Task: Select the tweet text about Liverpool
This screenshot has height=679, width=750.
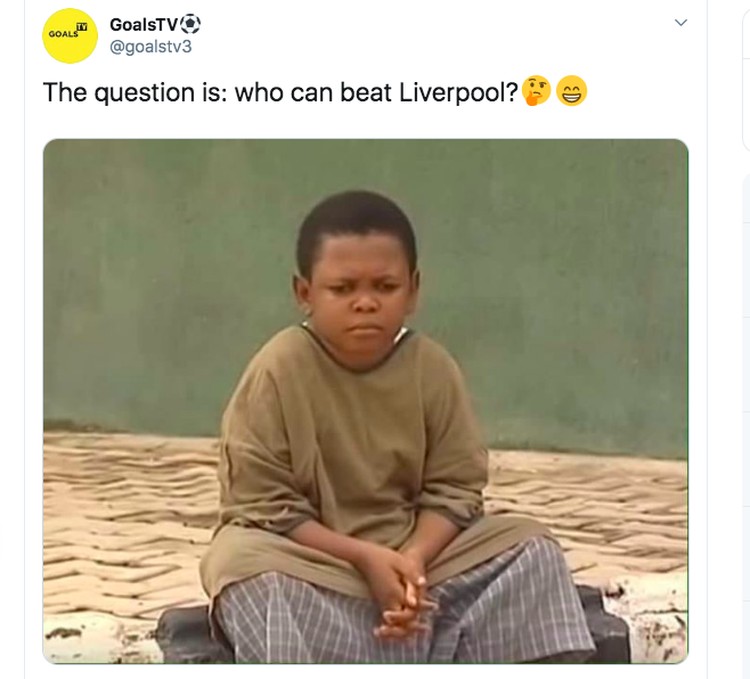Action: point(315,92)
